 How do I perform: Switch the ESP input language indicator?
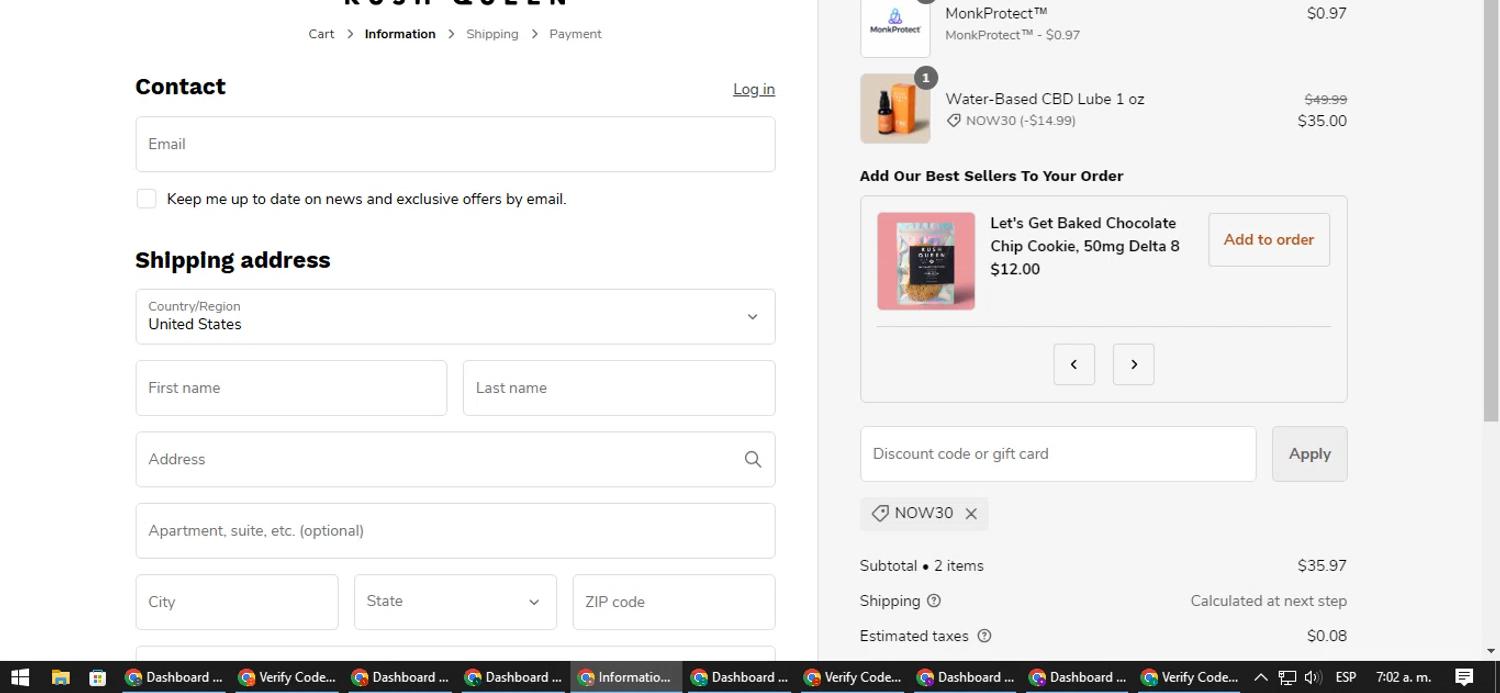tap(1346, 677)
